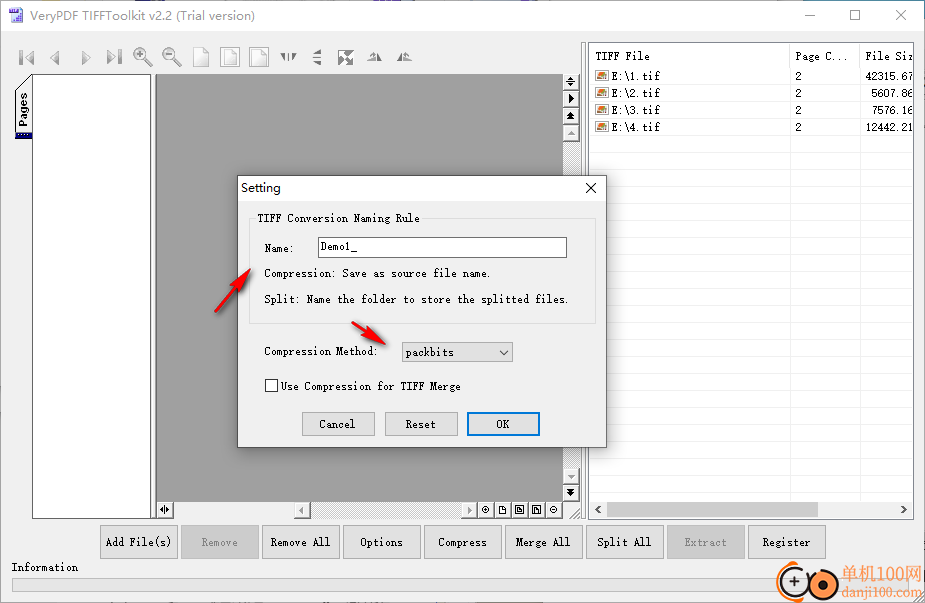The image size is (925, 603).
Task: Click right-pointing triangle atop viewer scrollbar
Action: [570, 99]
